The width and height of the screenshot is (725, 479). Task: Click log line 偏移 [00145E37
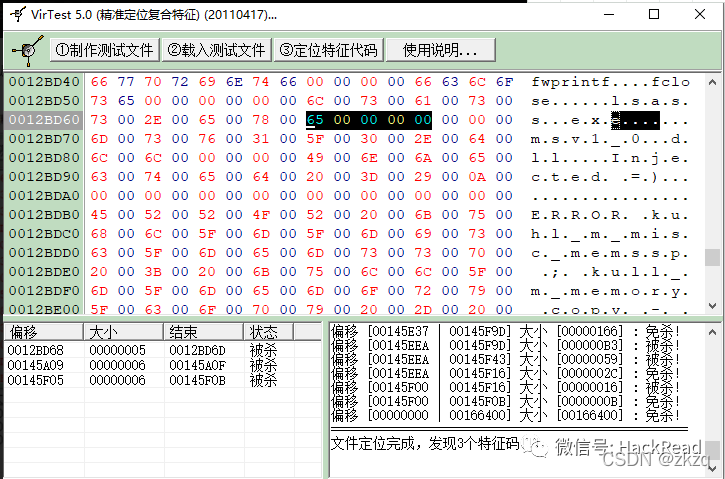tap(506, 332)
